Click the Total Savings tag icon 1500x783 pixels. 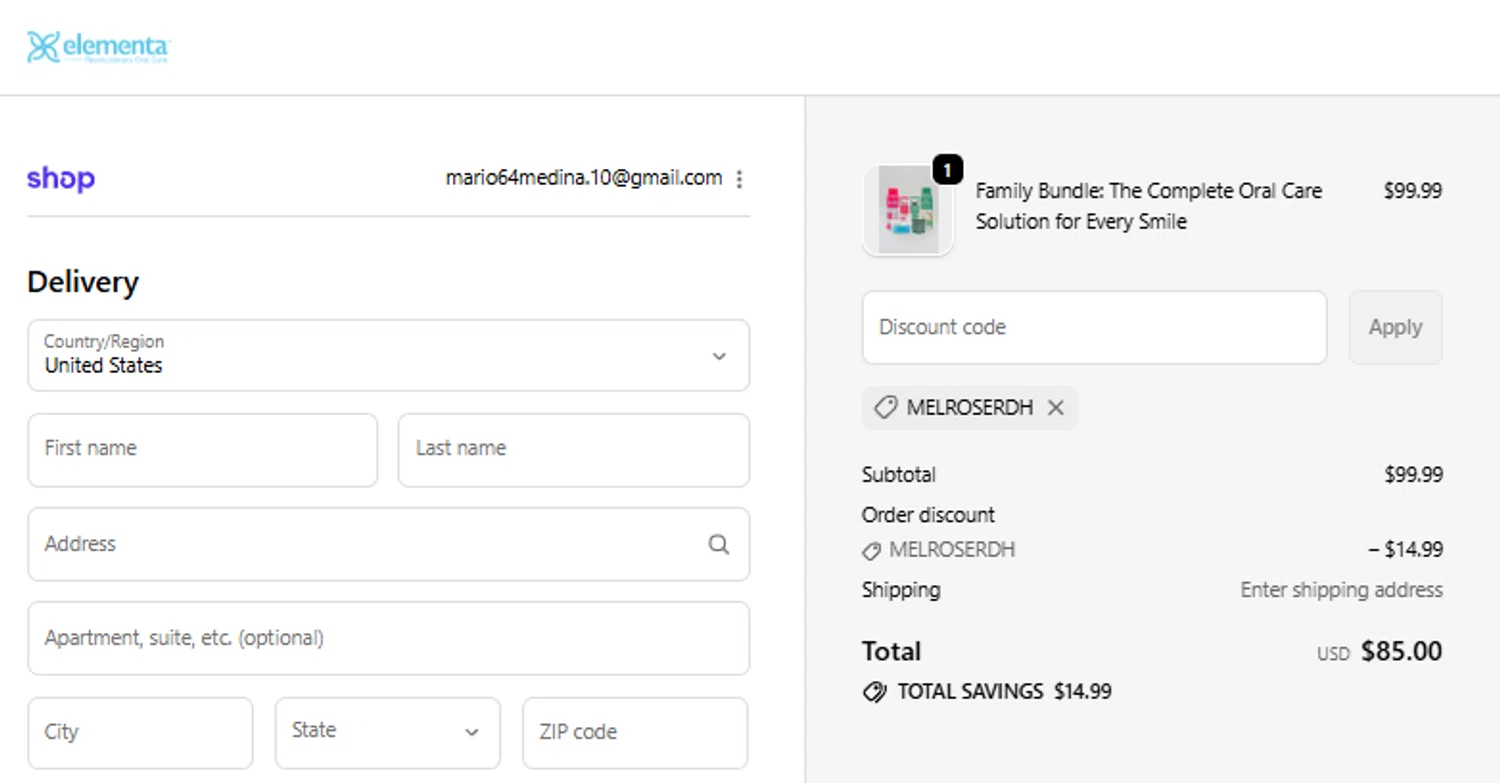[874, 692]
